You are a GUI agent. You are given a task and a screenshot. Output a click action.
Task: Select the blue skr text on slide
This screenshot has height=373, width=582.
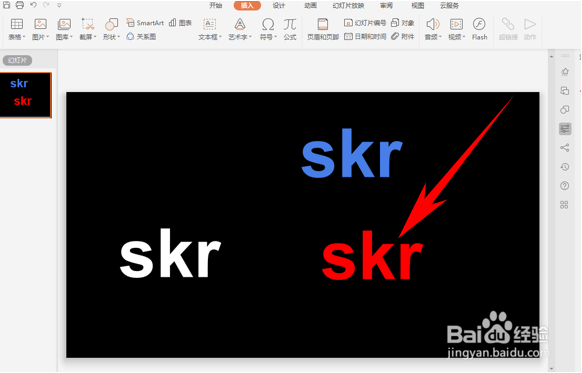[352, 154]
